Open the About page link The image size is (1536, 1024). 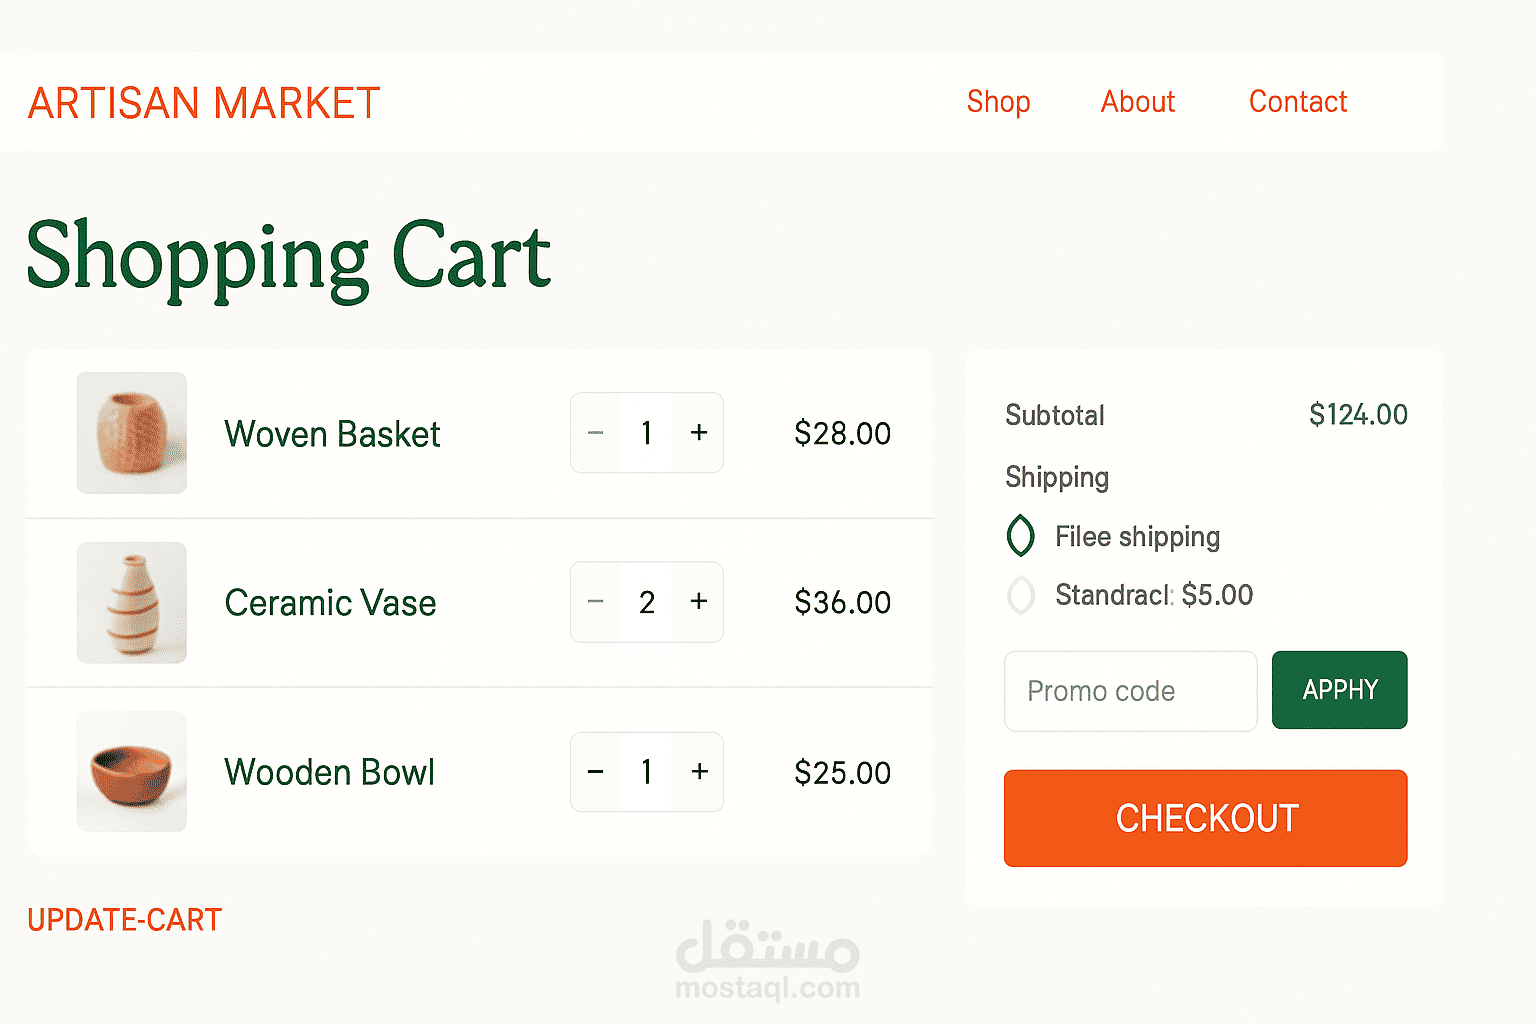tap(1138, 102)
